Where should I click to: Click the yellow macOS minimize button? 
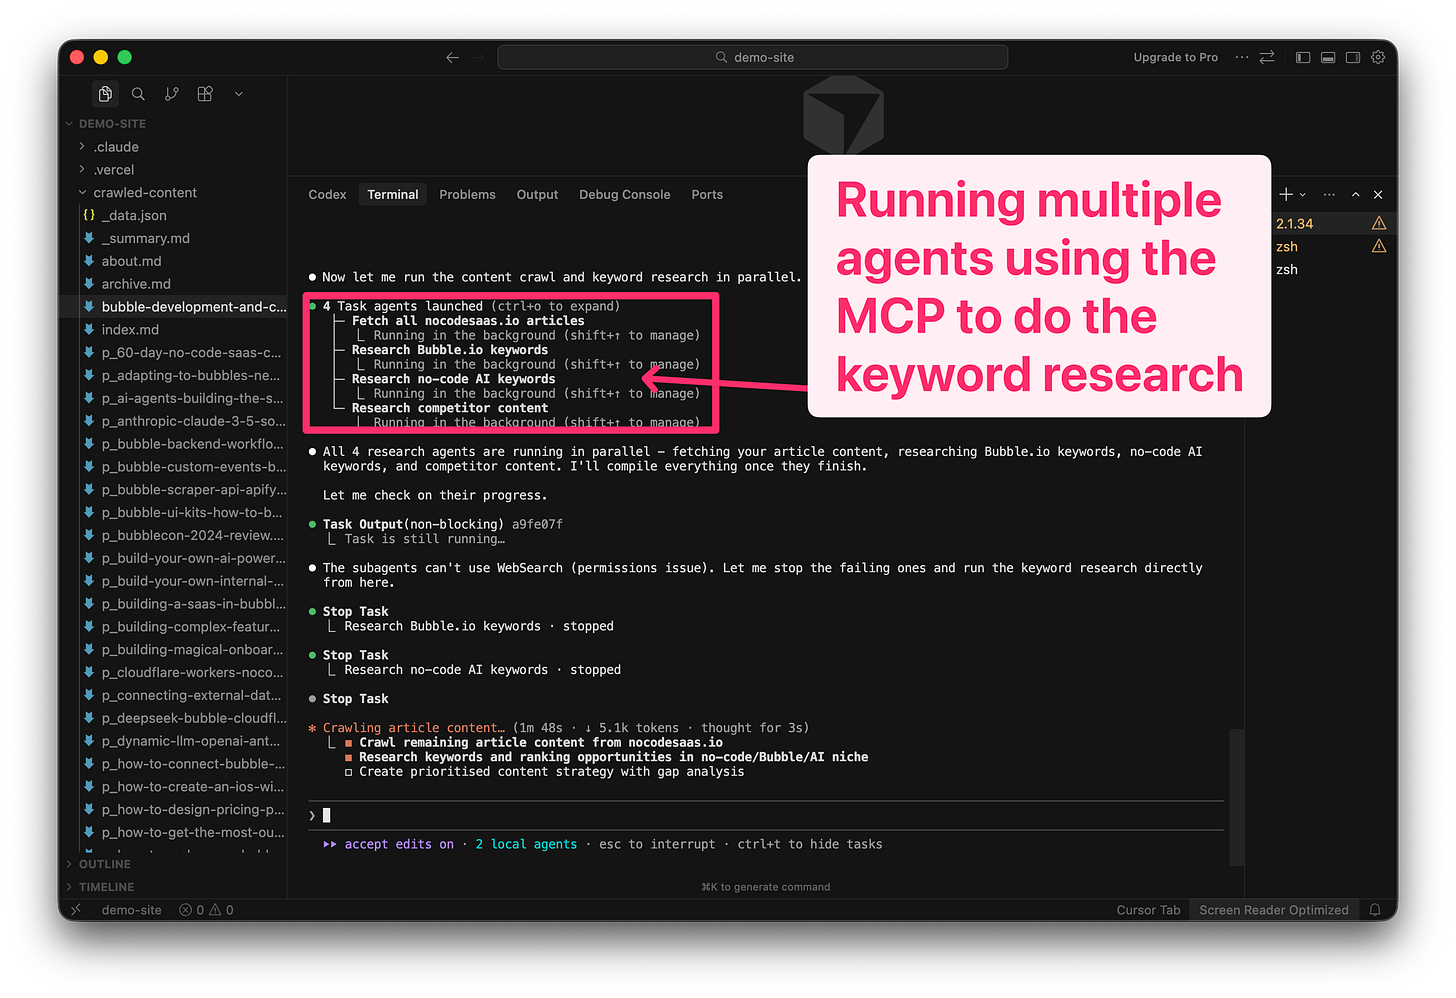pos(100,58)
